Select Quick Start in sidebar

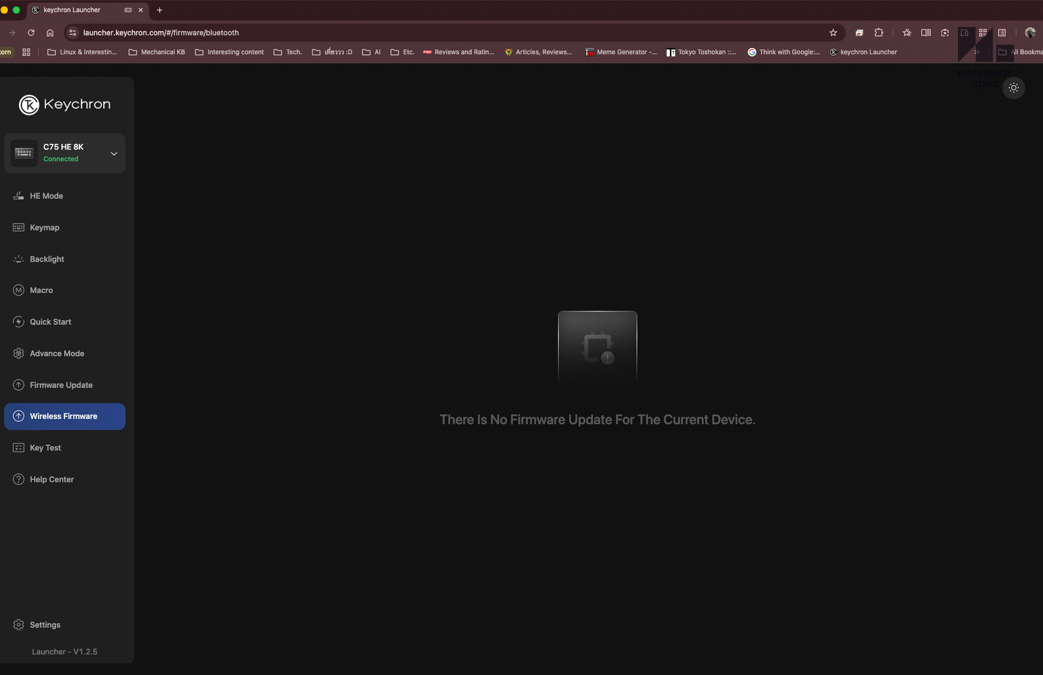click(50, 322)
